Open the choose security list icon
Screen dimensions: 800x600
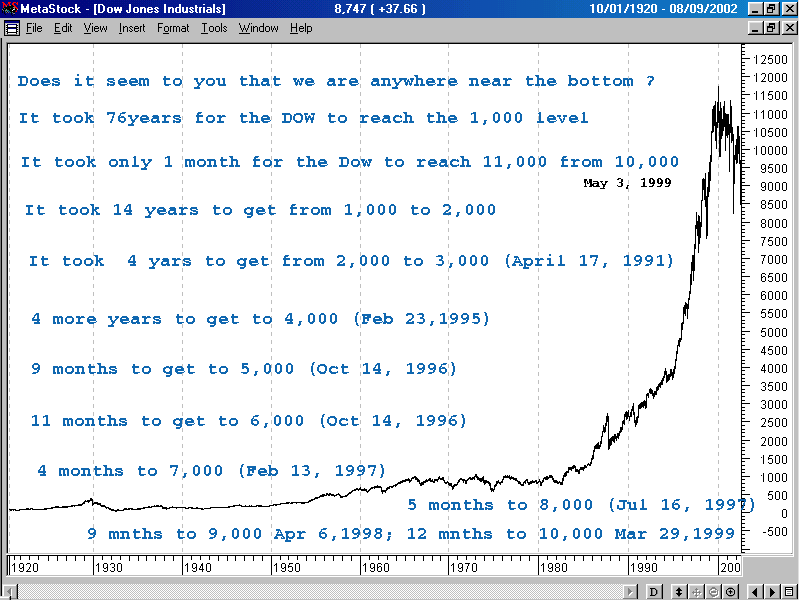[x=789, y=592]
